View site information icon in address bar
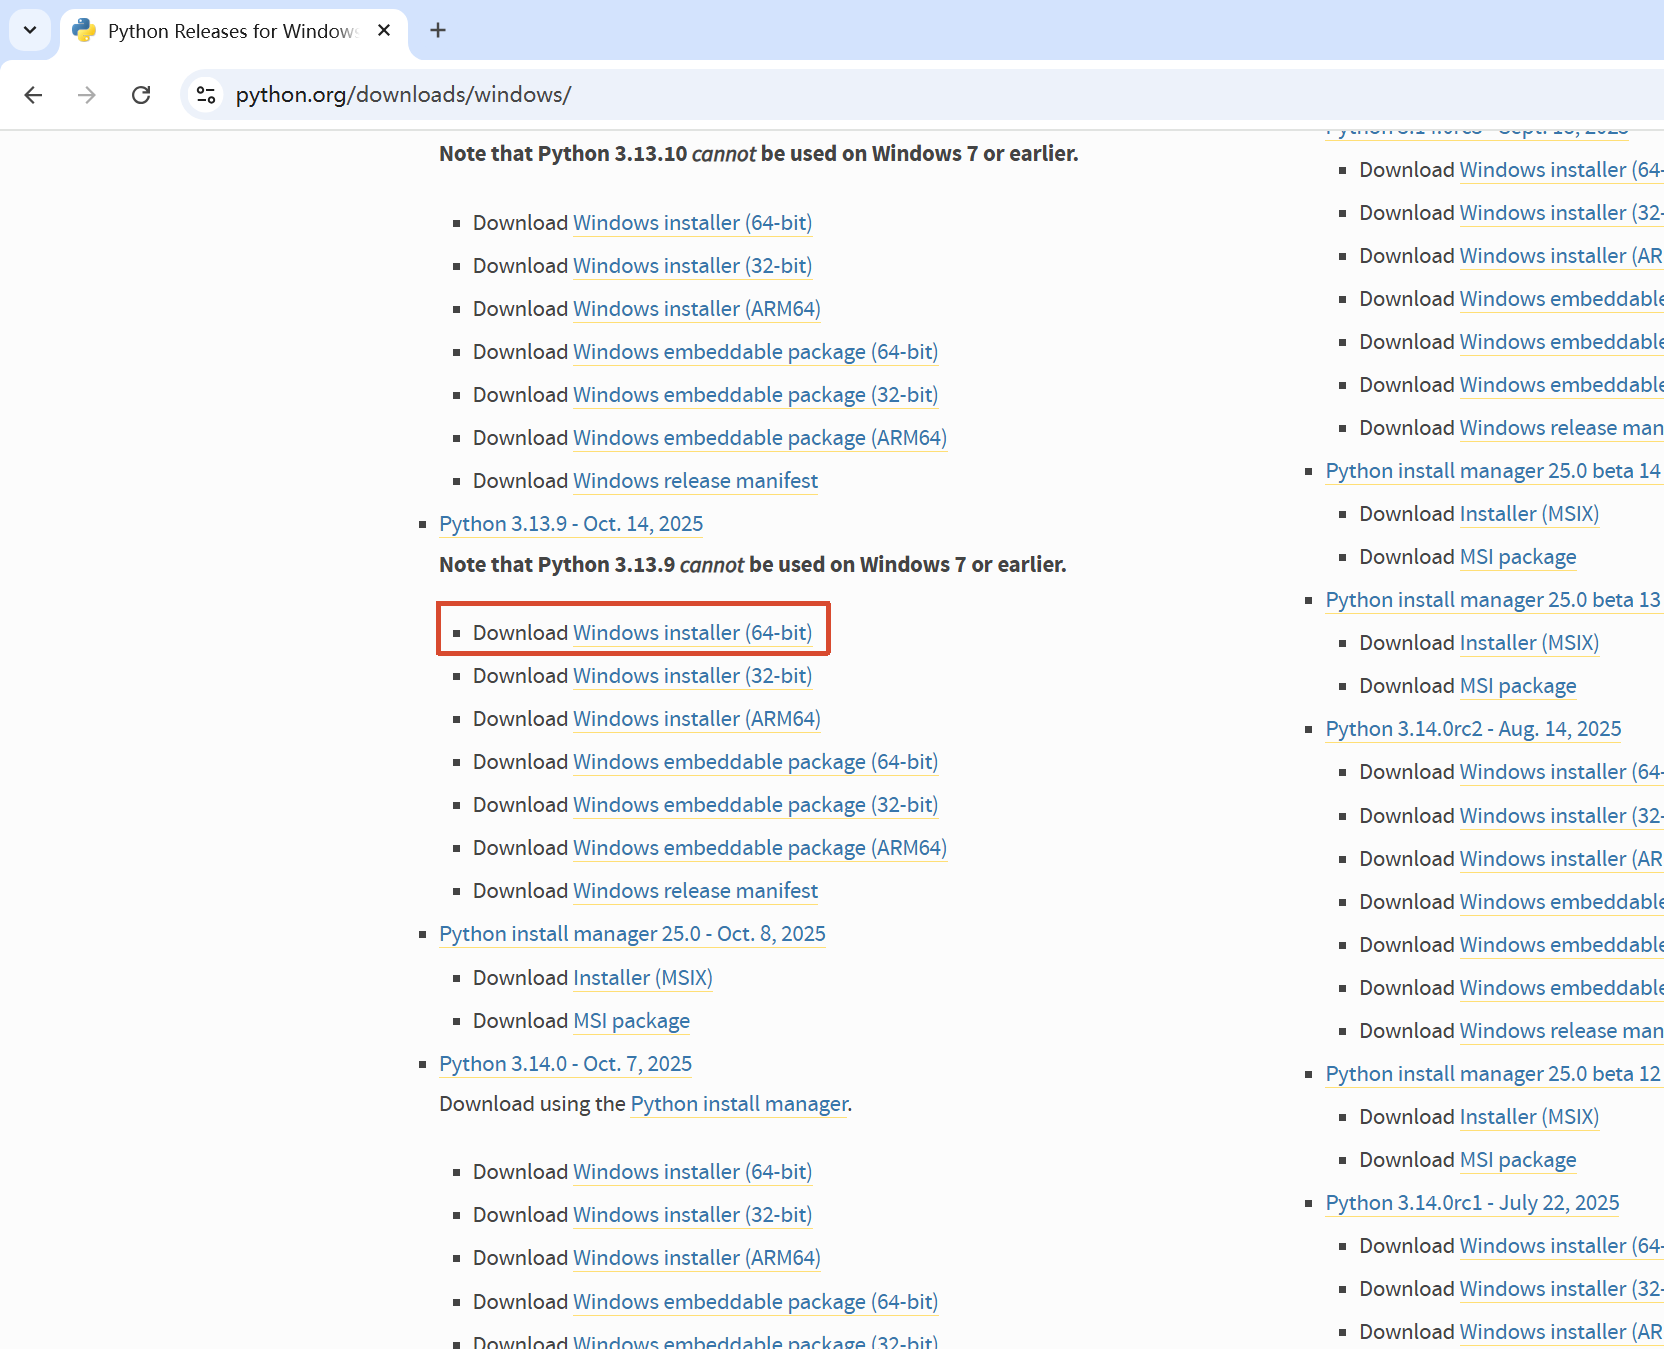Image resolution: width=1664 pixels, height=1349 pixels. pyautogui.click(x=206, y=95)
